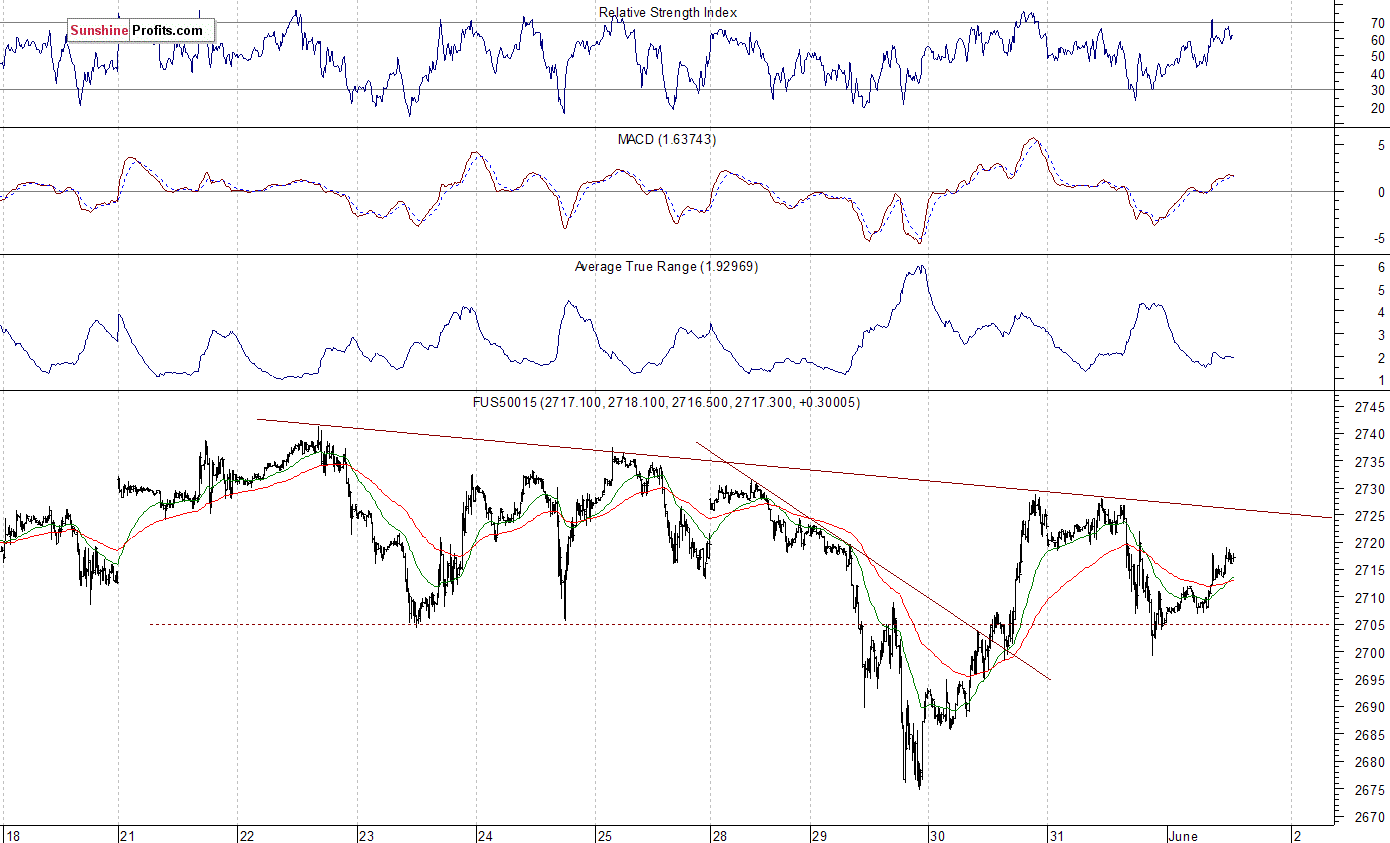Click date label 29 on time axis
The width and height of the screenshot is (1390, 843).
coord(819,835)
